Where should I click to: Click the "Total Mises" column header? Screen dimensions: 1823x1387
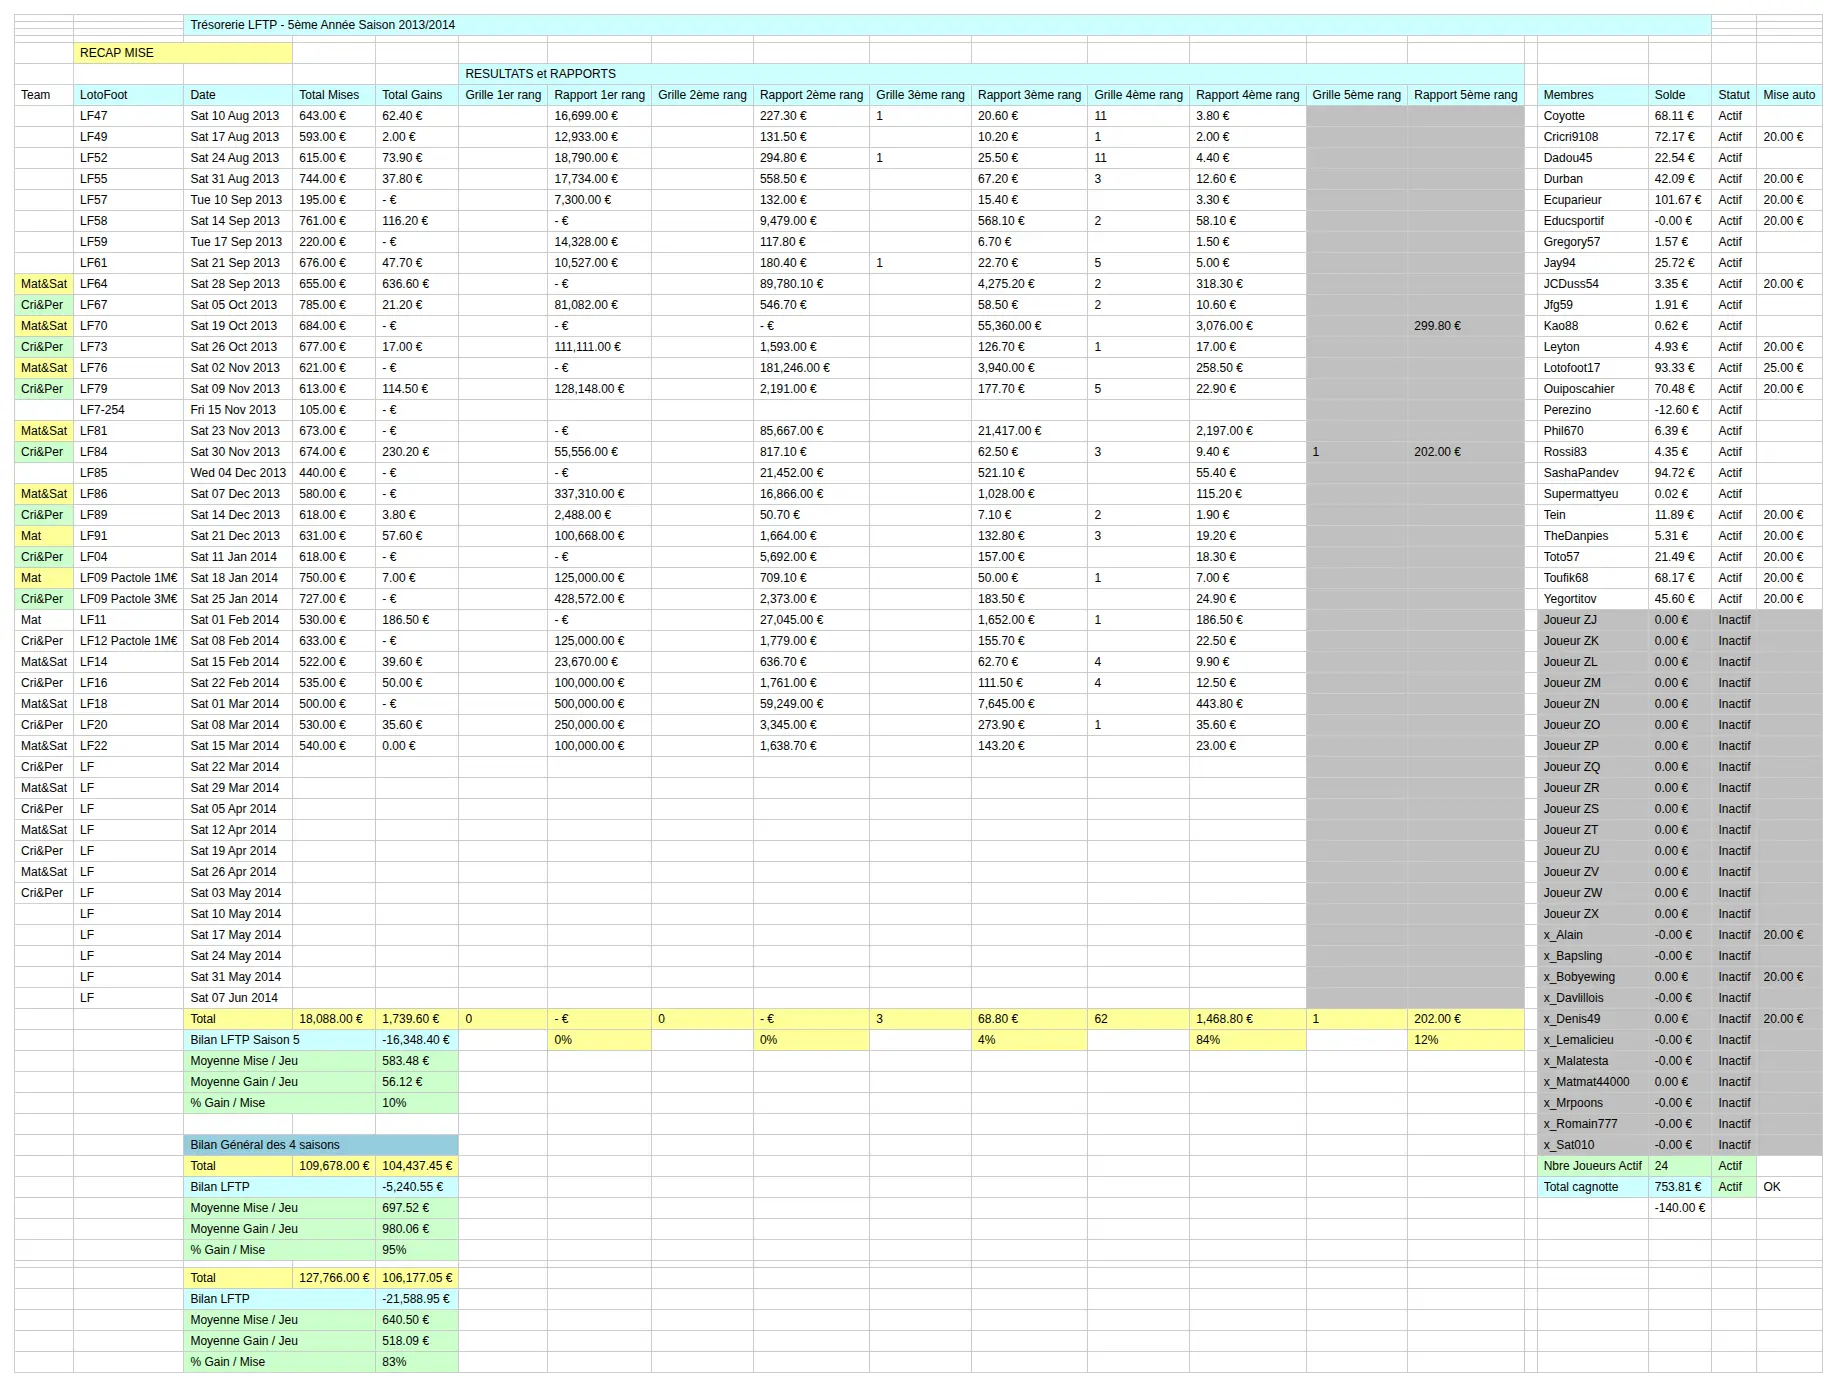(x=334, y=95)
